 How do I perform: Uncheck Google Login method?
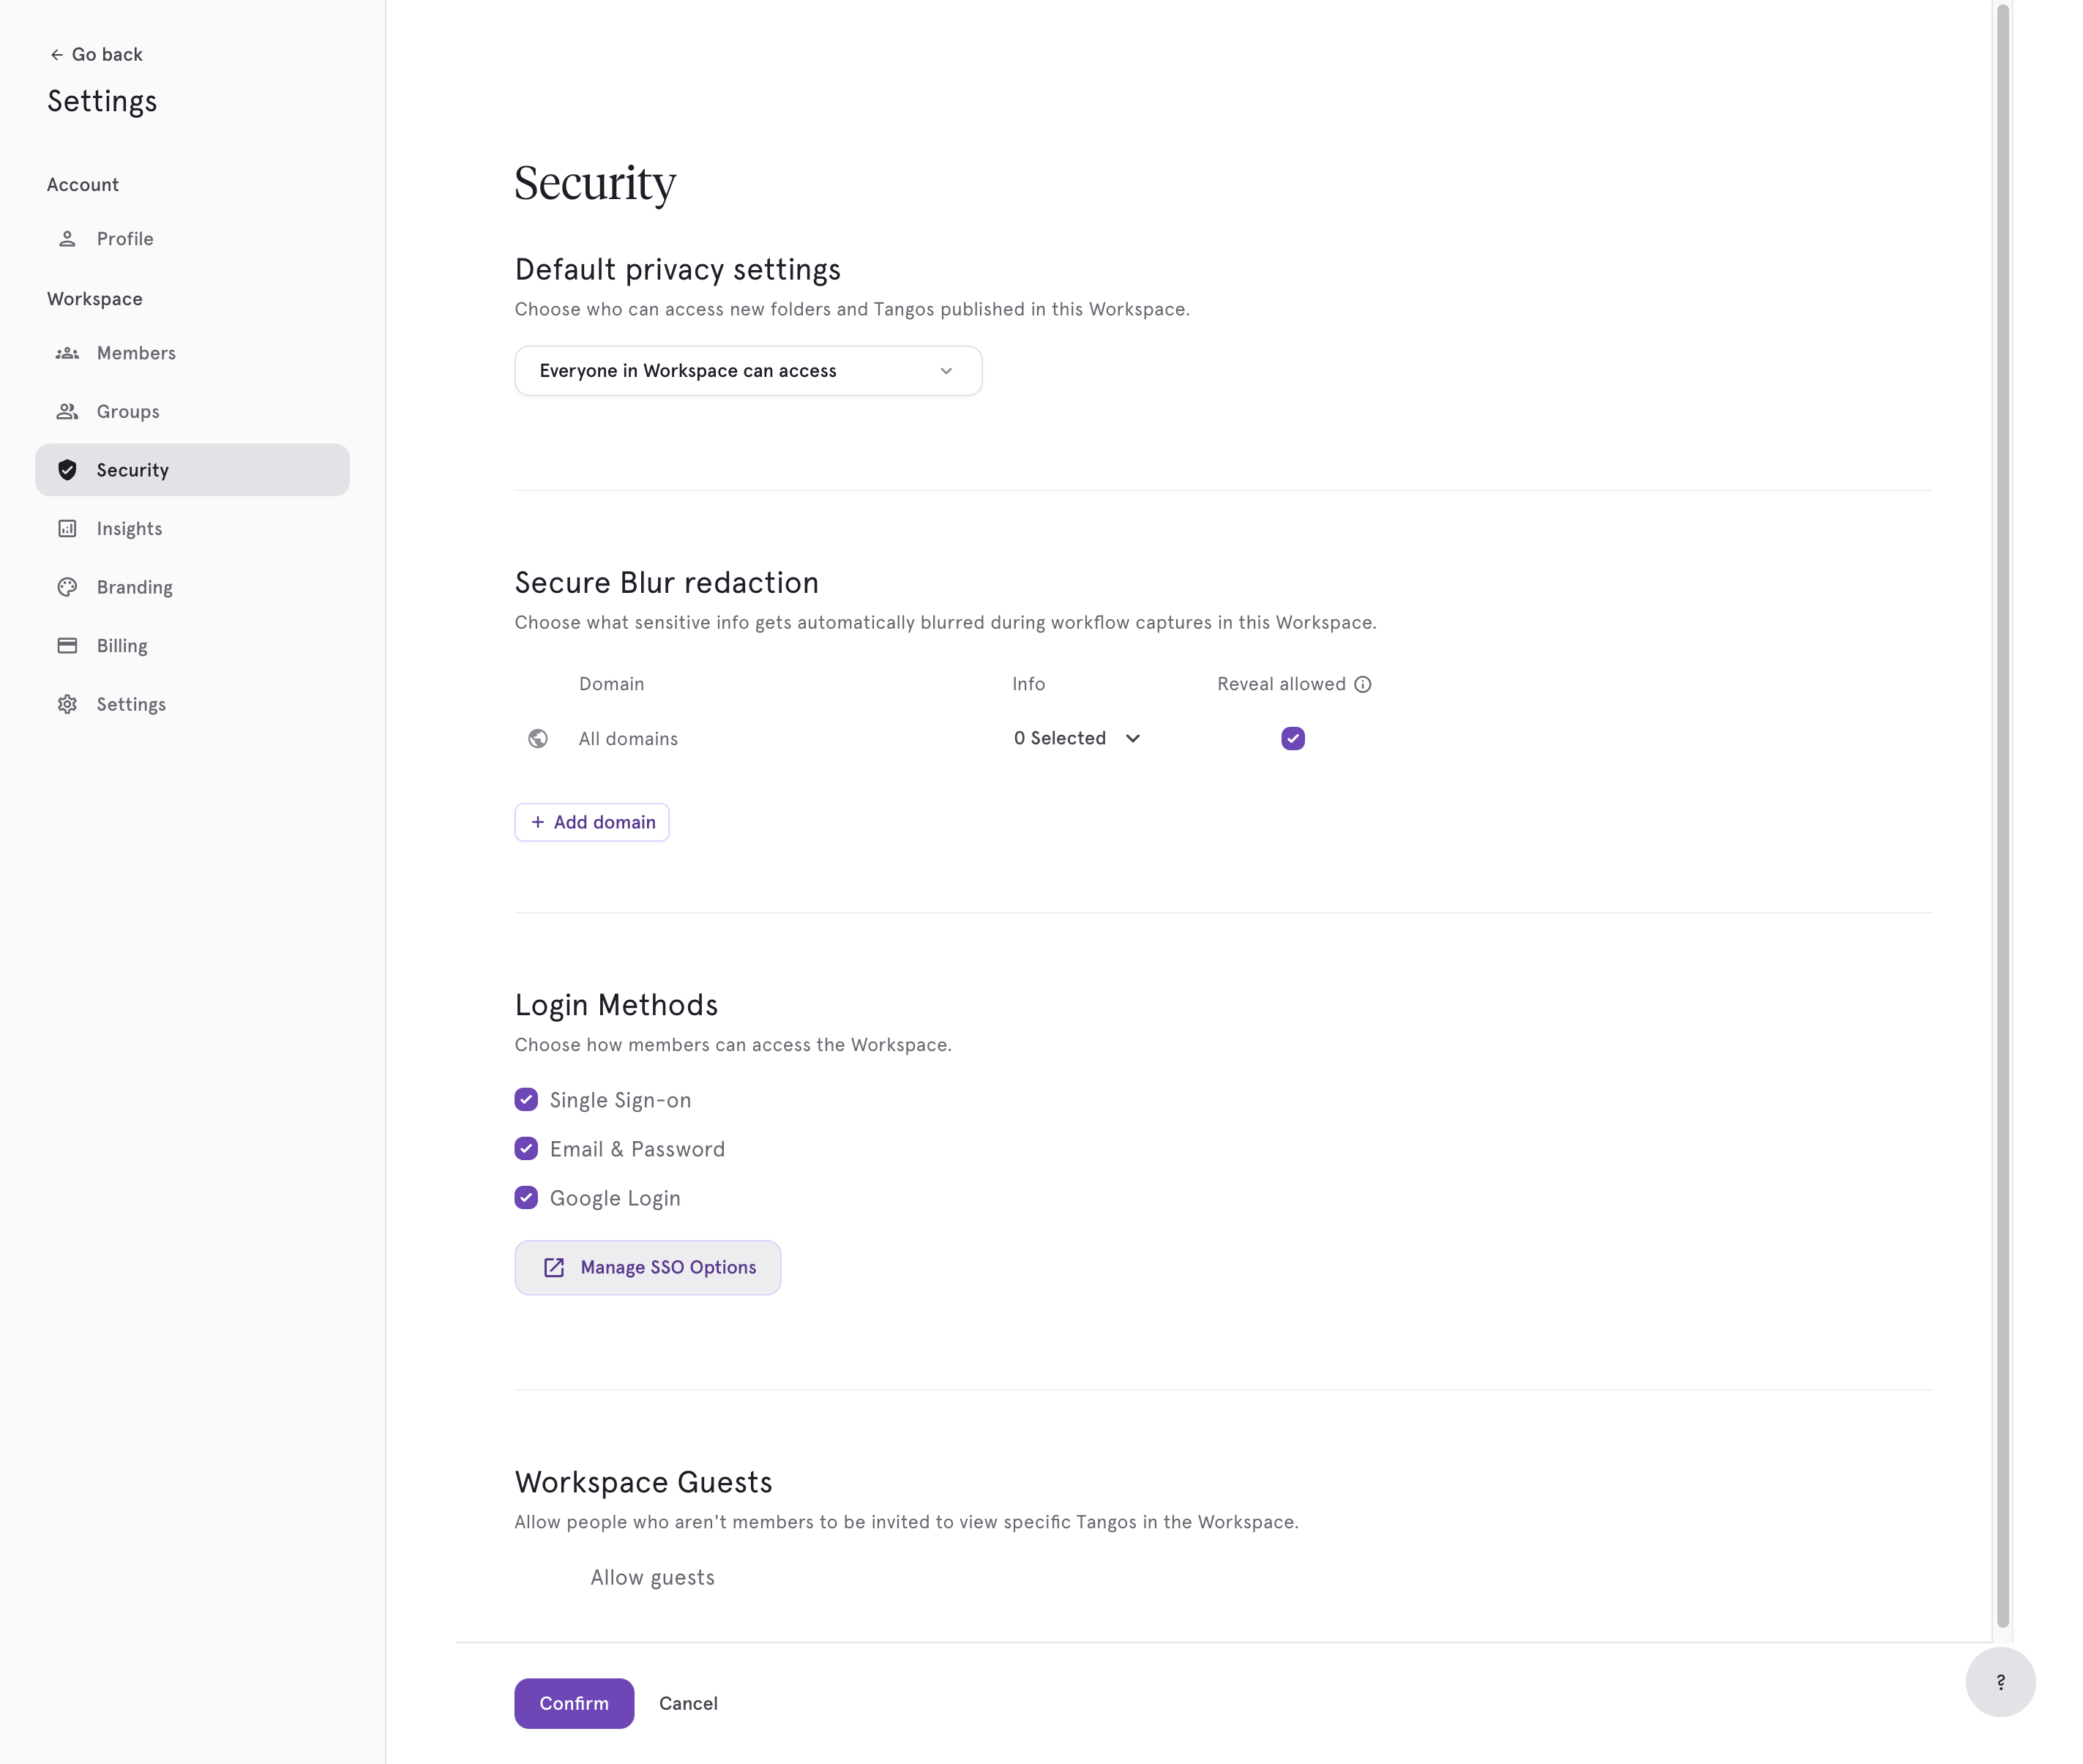click(526, 1198)
